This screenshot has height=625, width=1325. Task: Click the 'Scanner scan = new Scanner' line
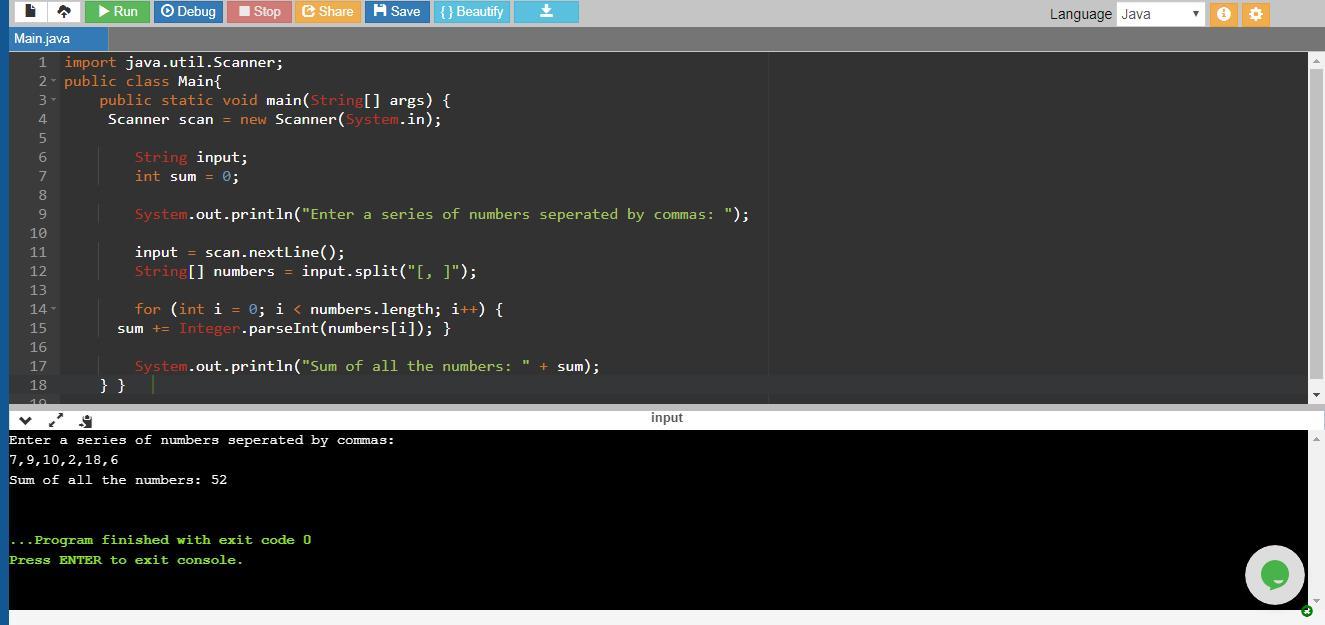click(x=275, y=119)
